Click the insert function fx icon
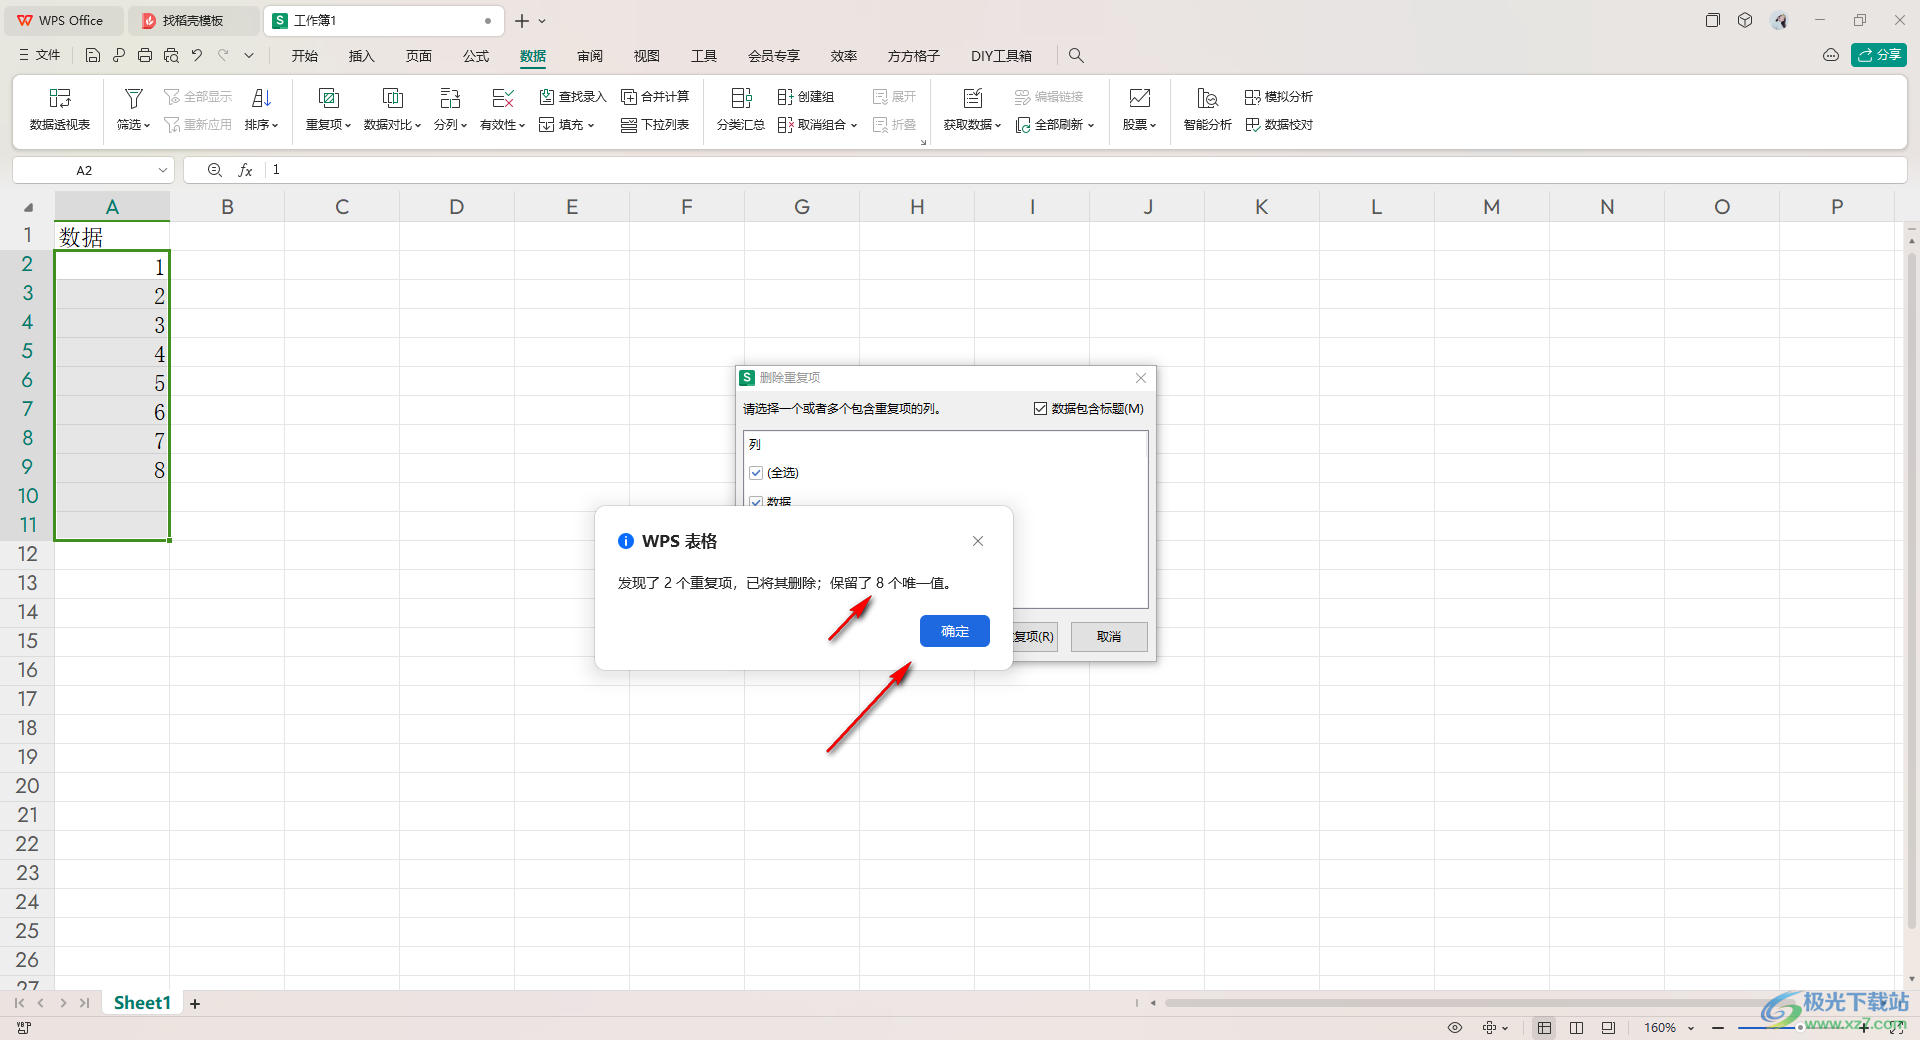This screenshot has width=1920, height=1040. point(245,170)
